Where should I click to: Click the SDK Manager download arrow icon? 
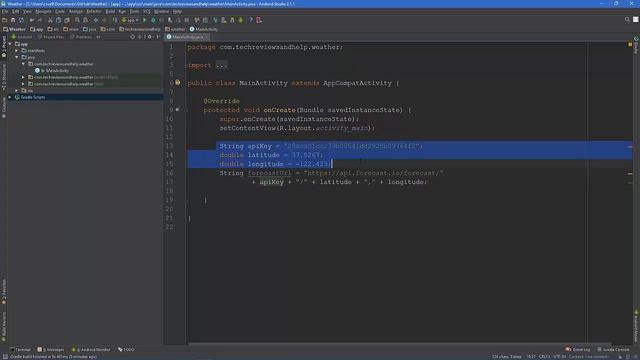[241, 20]
